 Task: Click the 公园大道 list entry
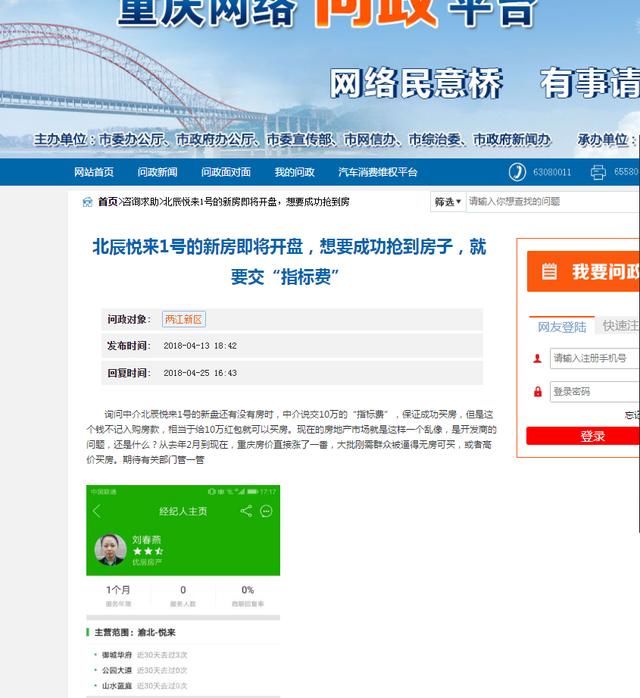[117, 670]
